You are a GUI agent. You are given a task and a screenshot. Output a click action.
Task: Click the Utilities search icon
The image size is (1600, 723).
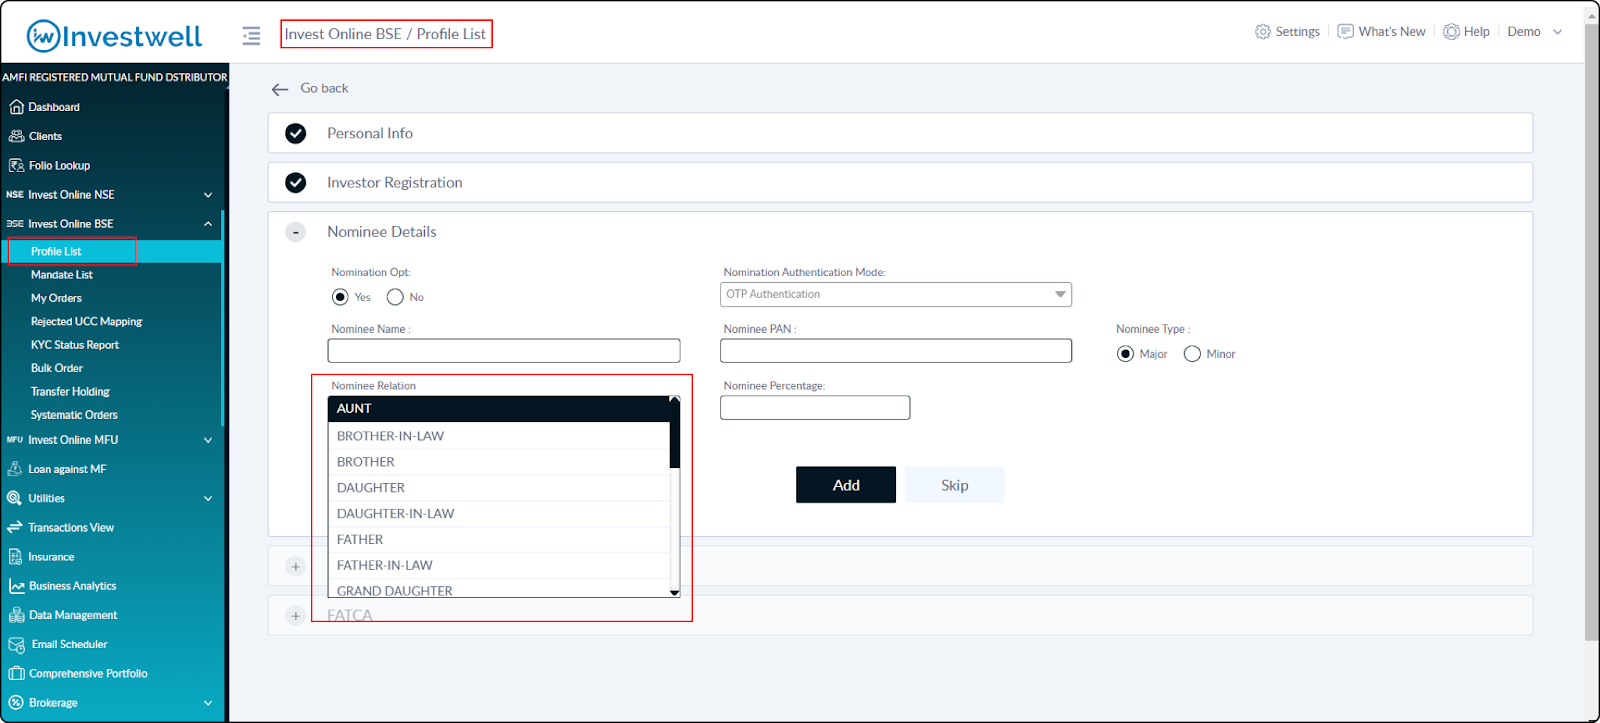[14, 498]
